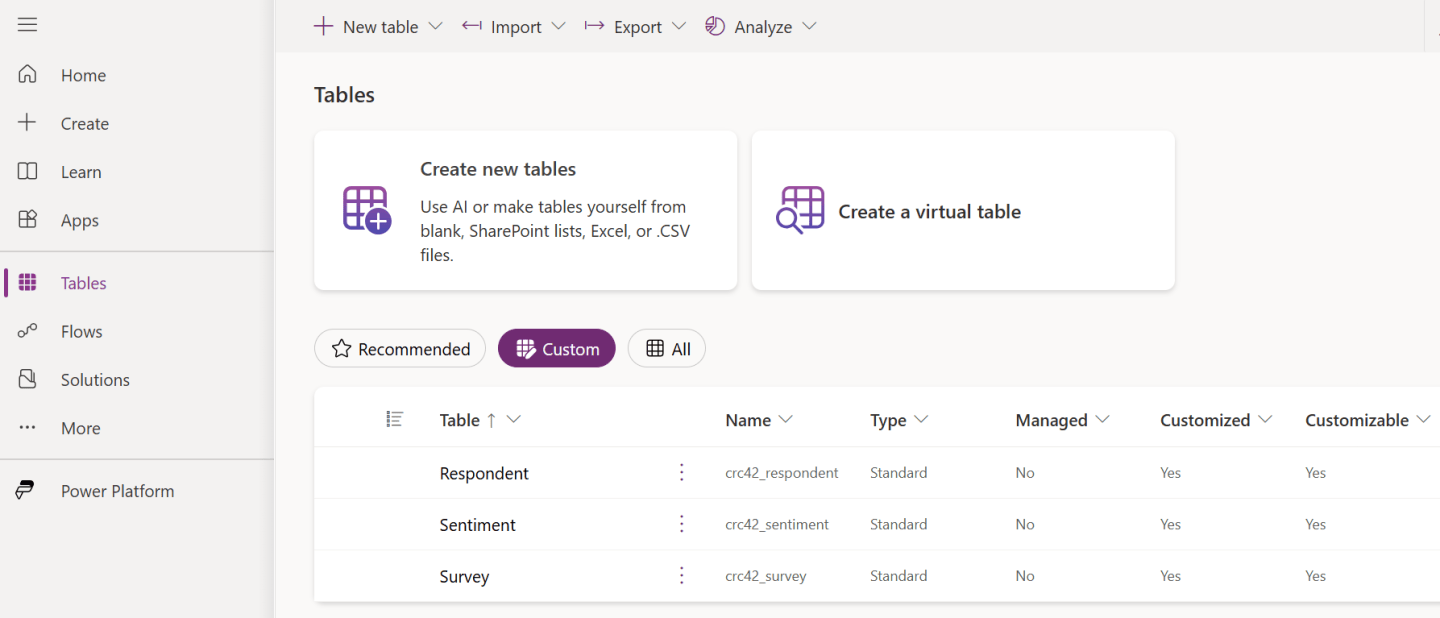The width and height of the screenshot is (1440, 618).
Task: Click crc42_respondent name cell
Action: click(782, 473)
